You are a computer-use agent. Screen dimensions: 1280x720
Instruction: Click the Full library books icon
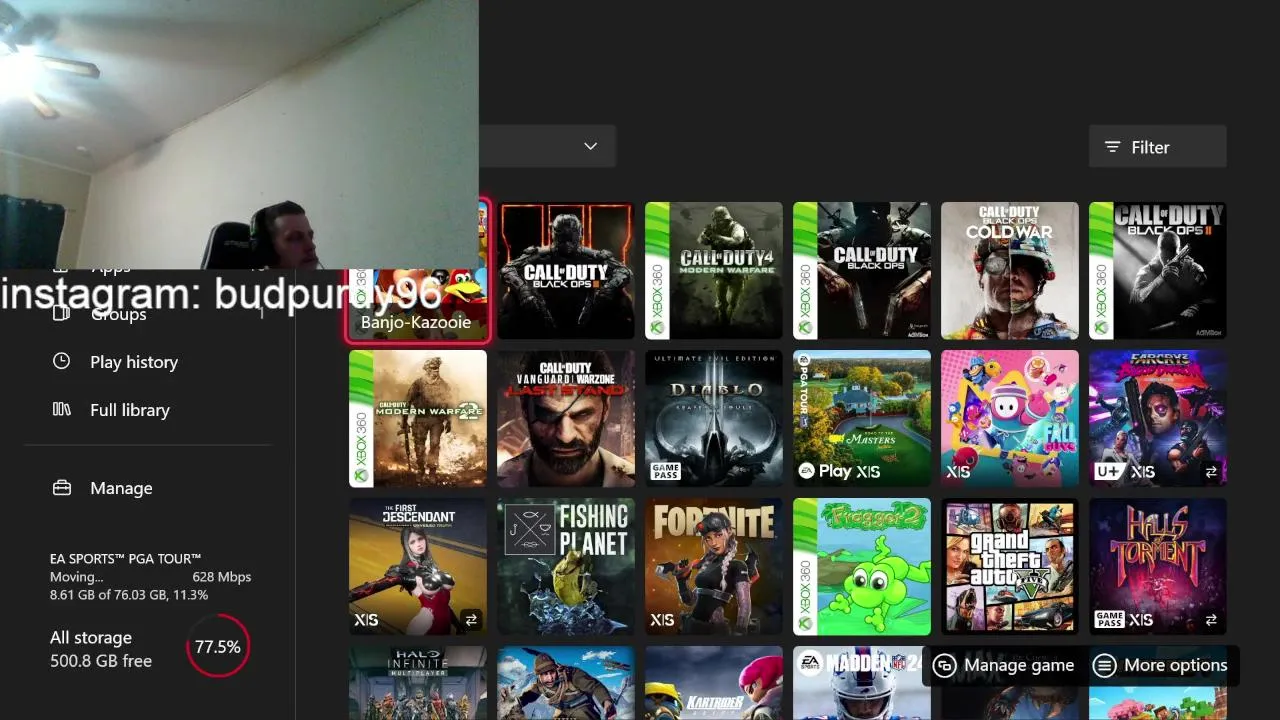(62, 409)
